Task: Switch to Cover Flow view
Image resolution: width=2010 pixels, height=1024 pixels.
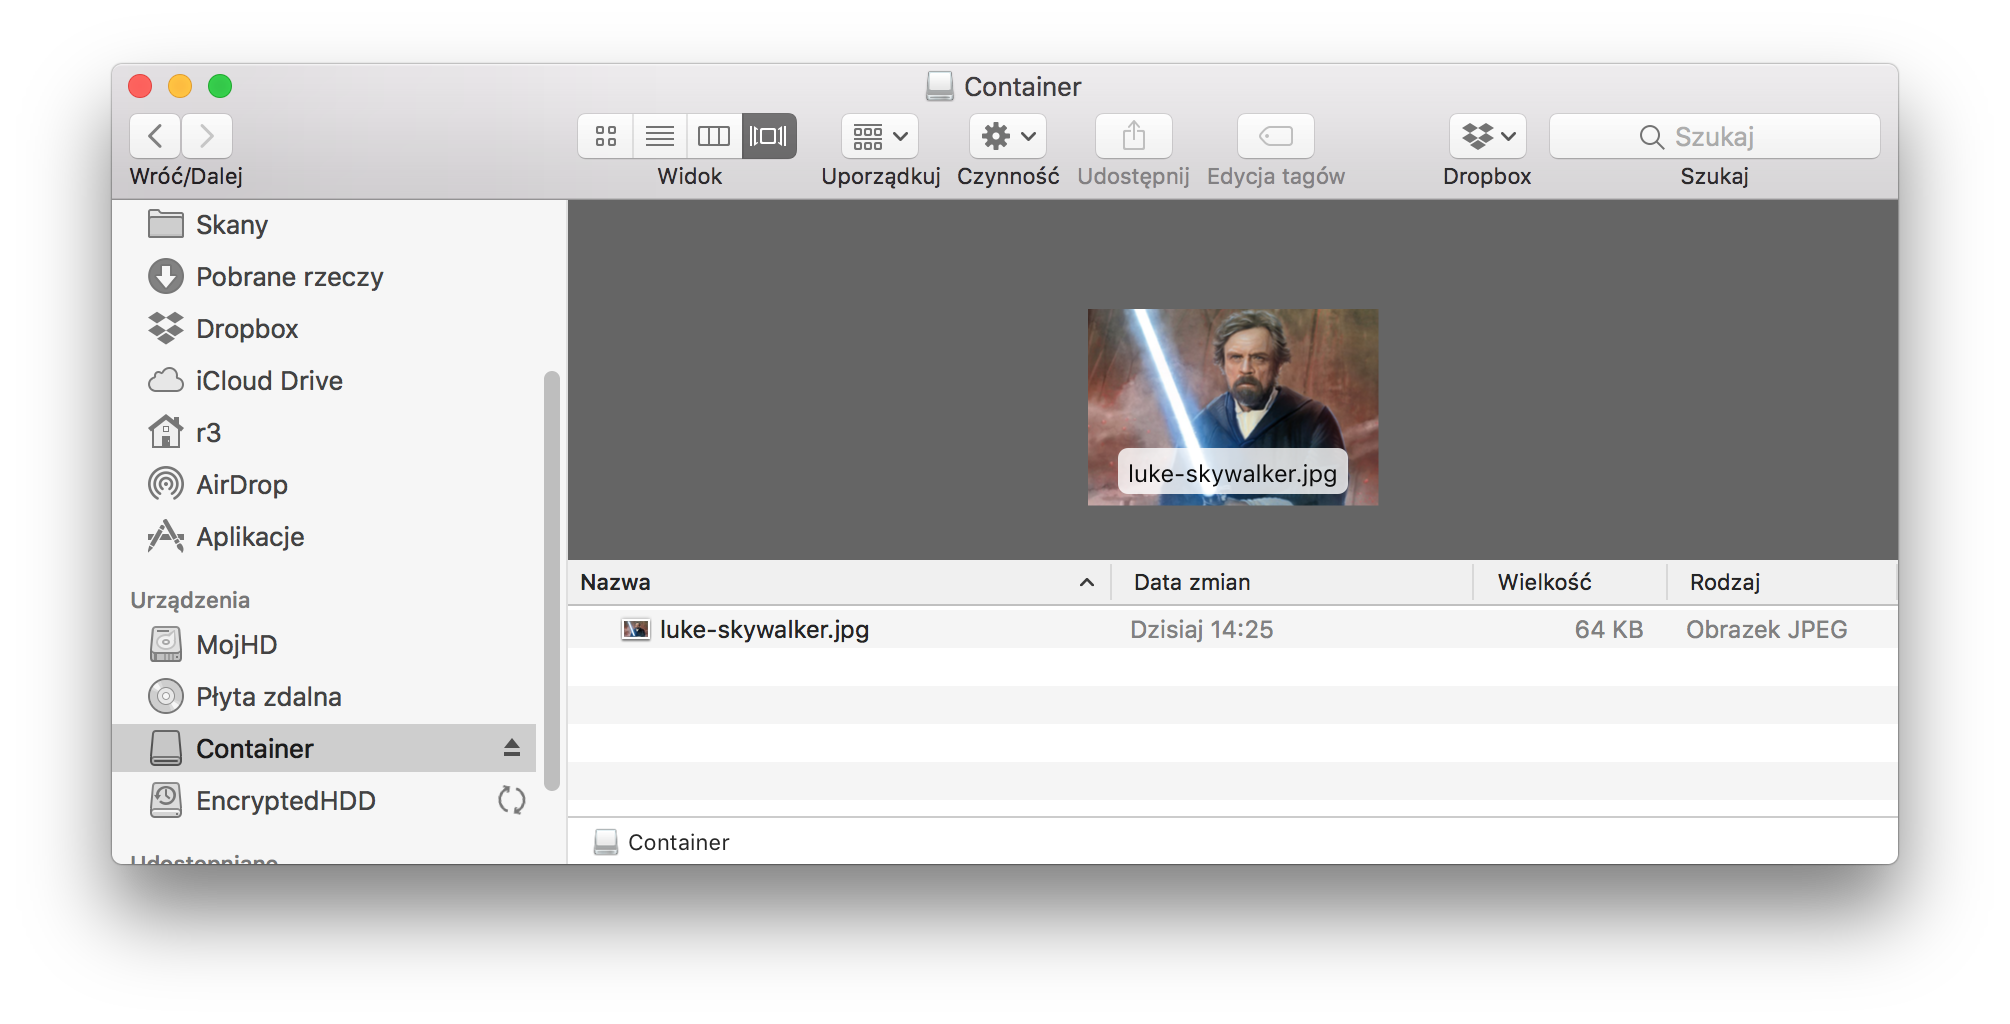Action: click(769, 136)
